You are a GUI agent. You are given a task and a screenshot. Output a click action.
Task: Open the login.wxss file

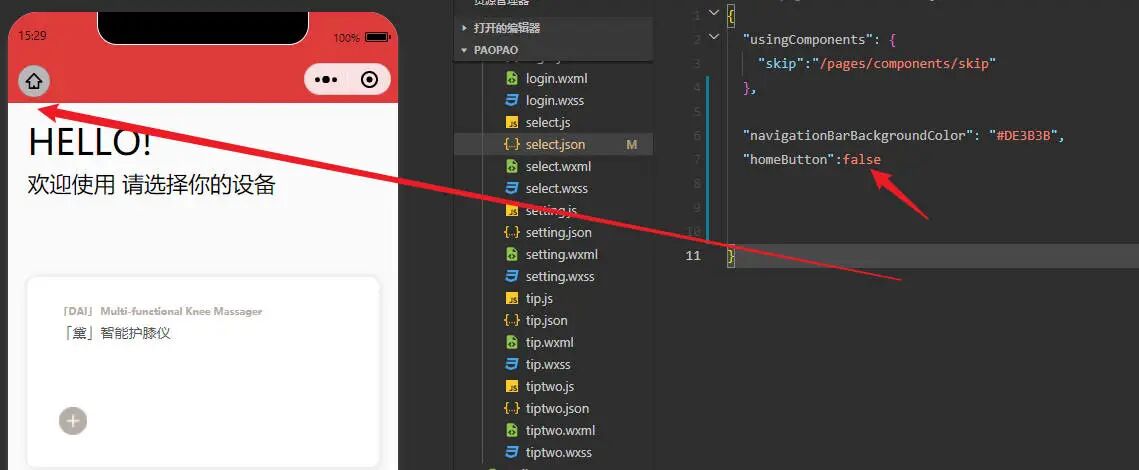coord(554,100)
